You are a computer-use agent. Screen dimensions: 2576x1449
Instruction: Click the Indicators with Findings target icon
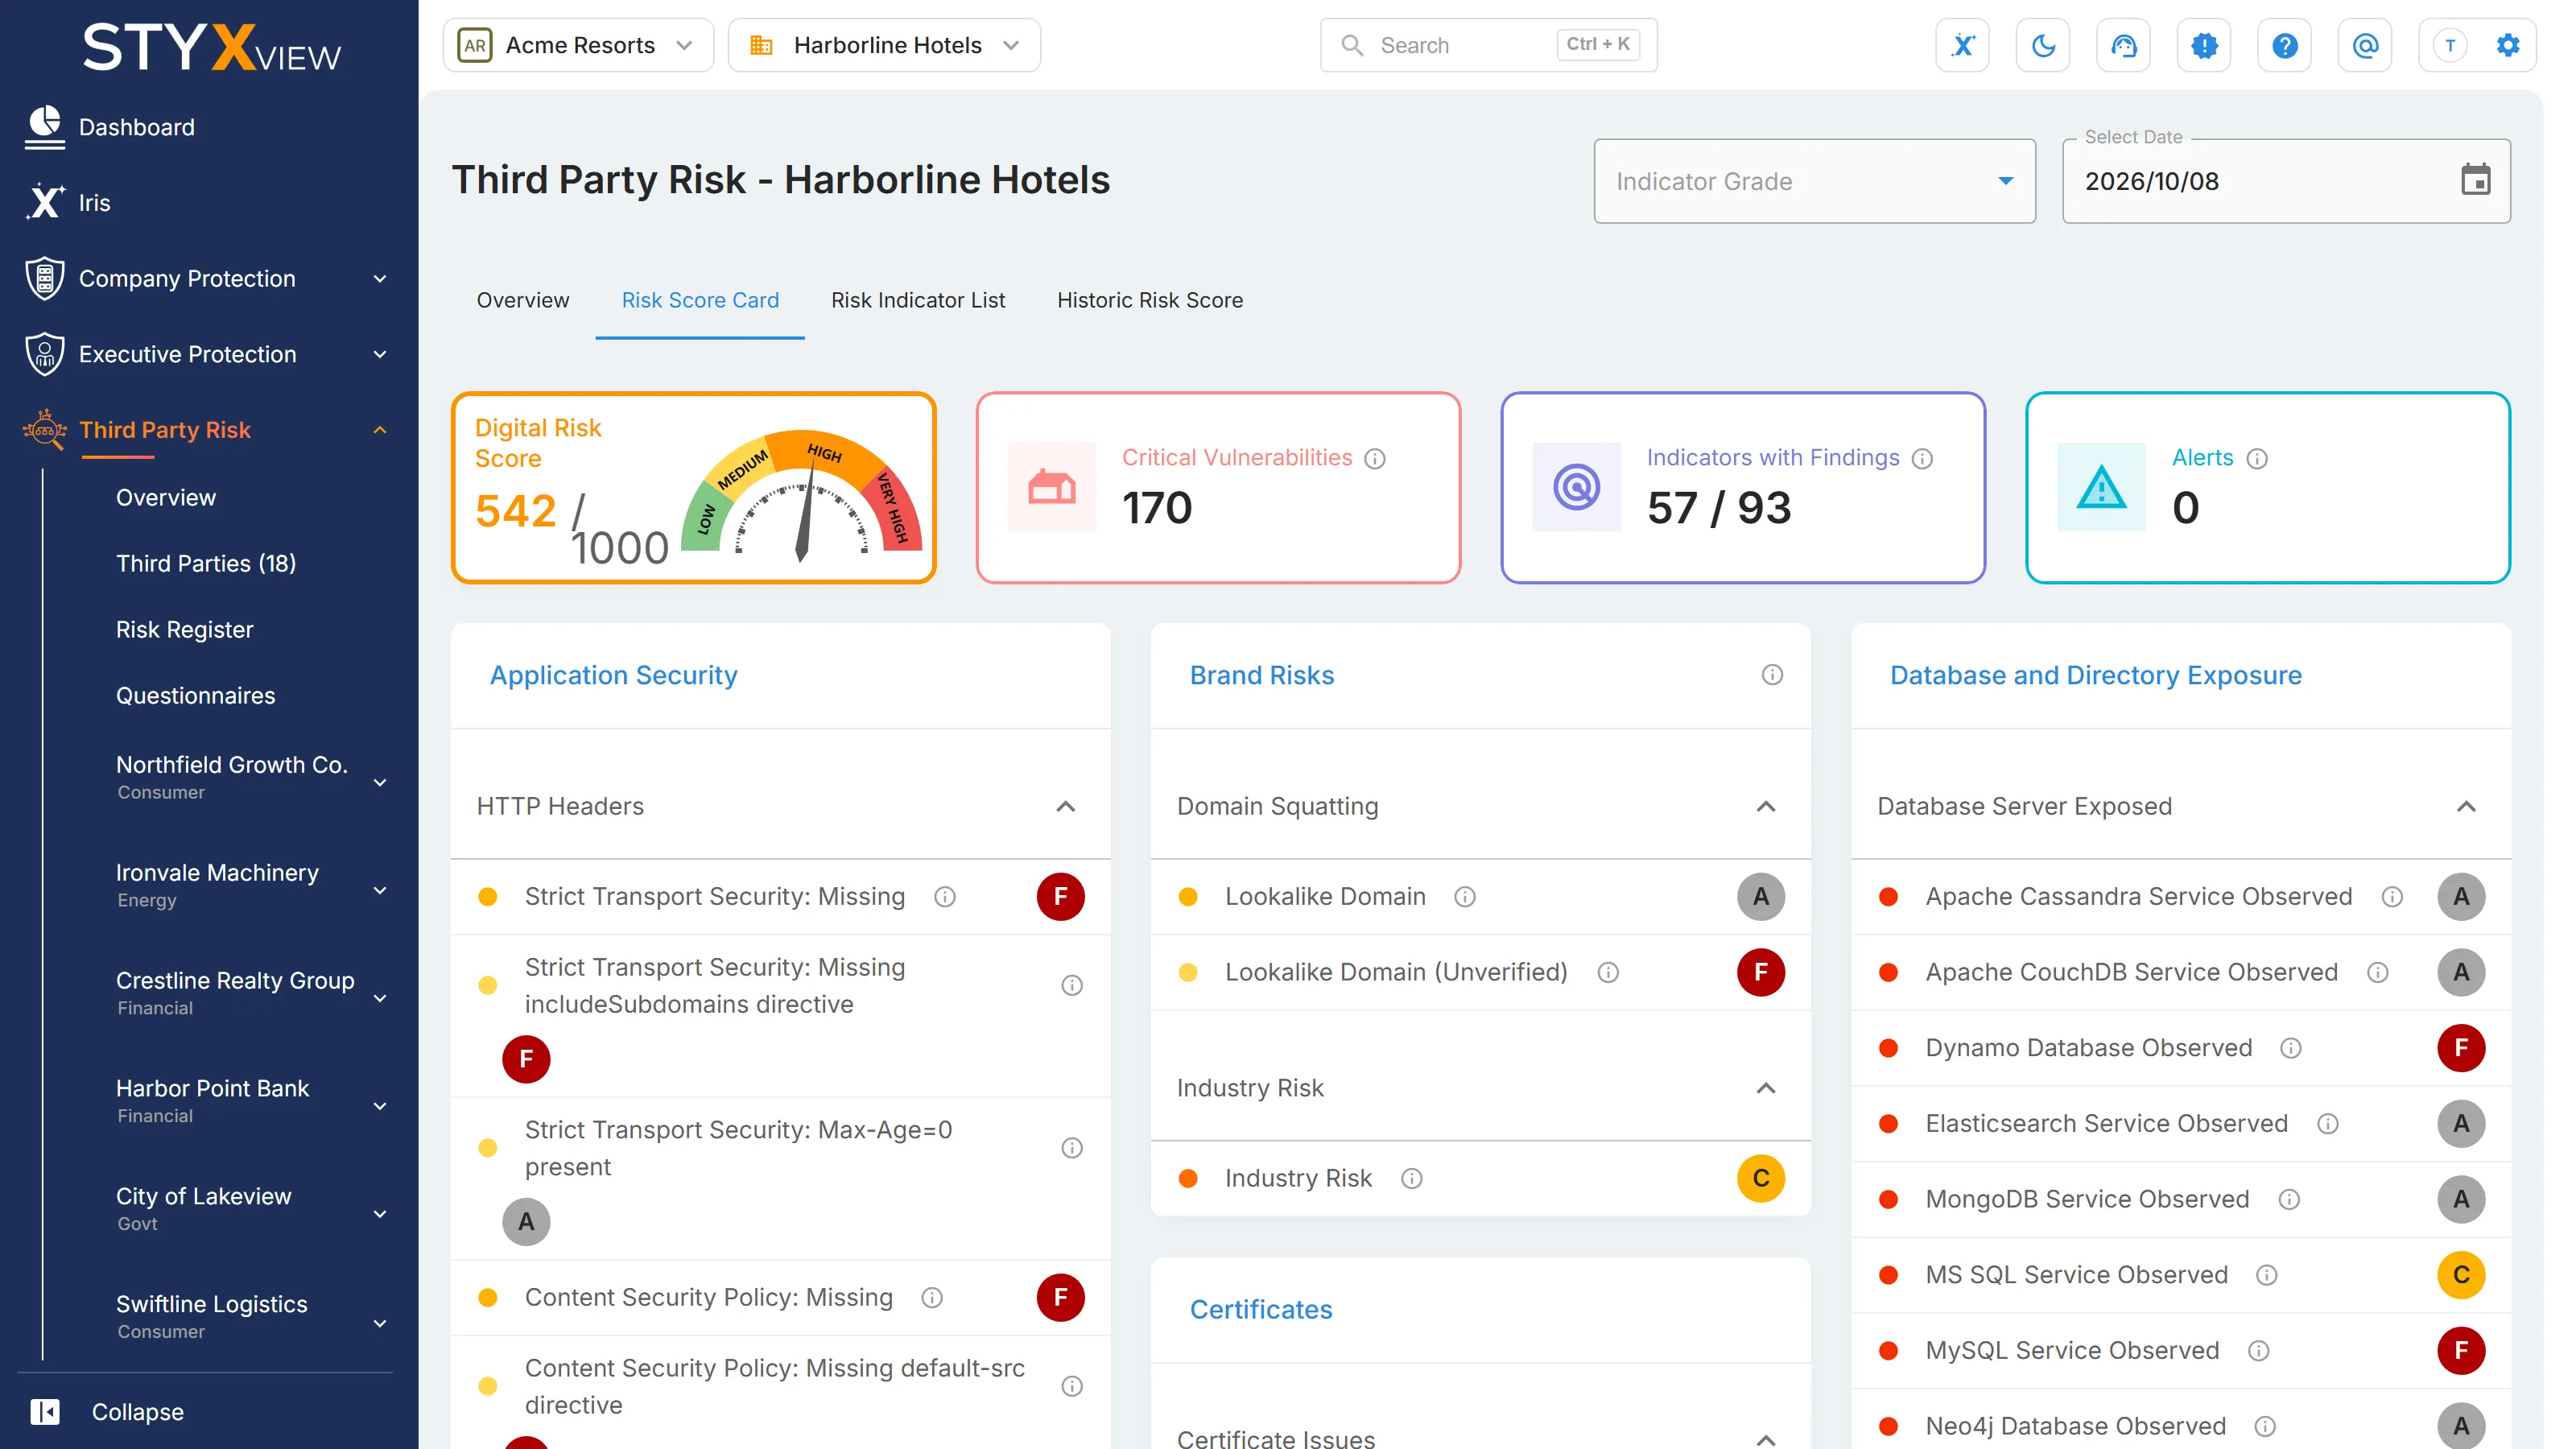coord(1576,487)
